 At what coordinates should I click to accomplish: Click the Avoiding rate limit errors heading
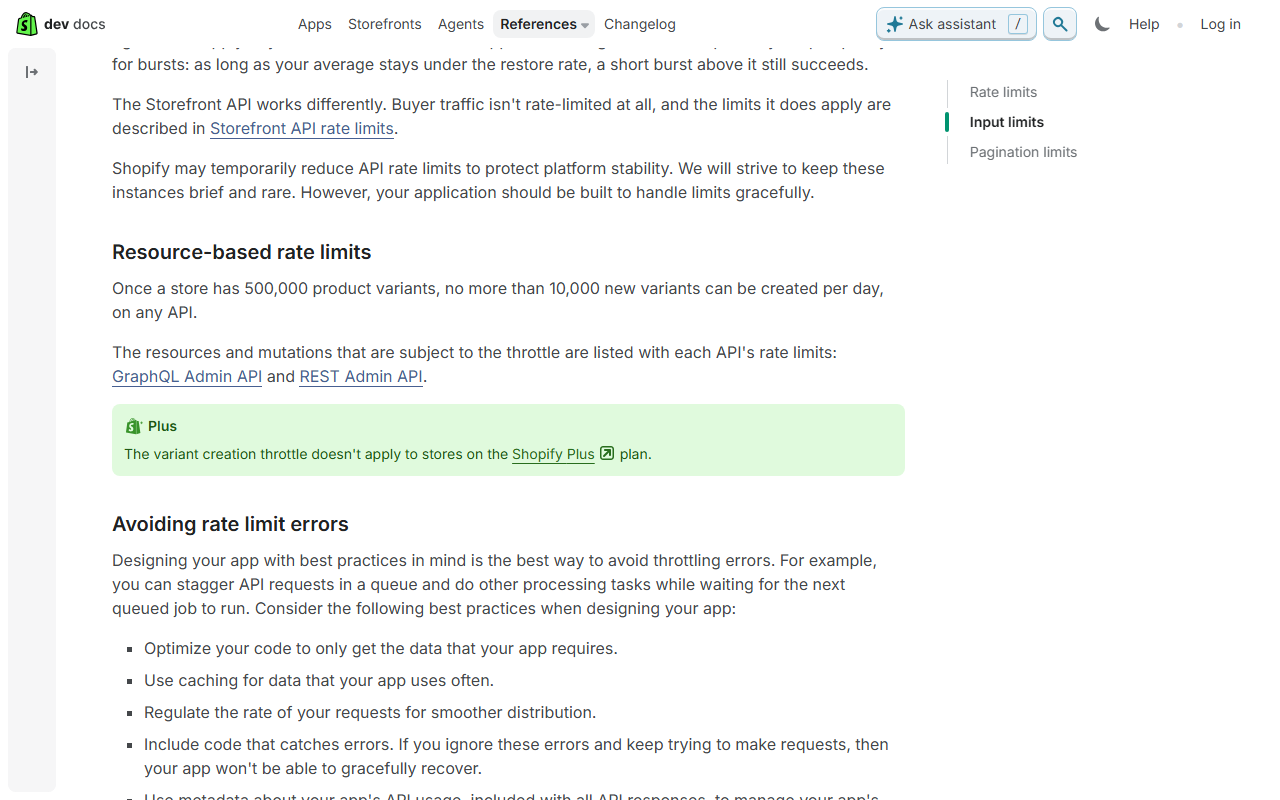[x=230, y=524]
